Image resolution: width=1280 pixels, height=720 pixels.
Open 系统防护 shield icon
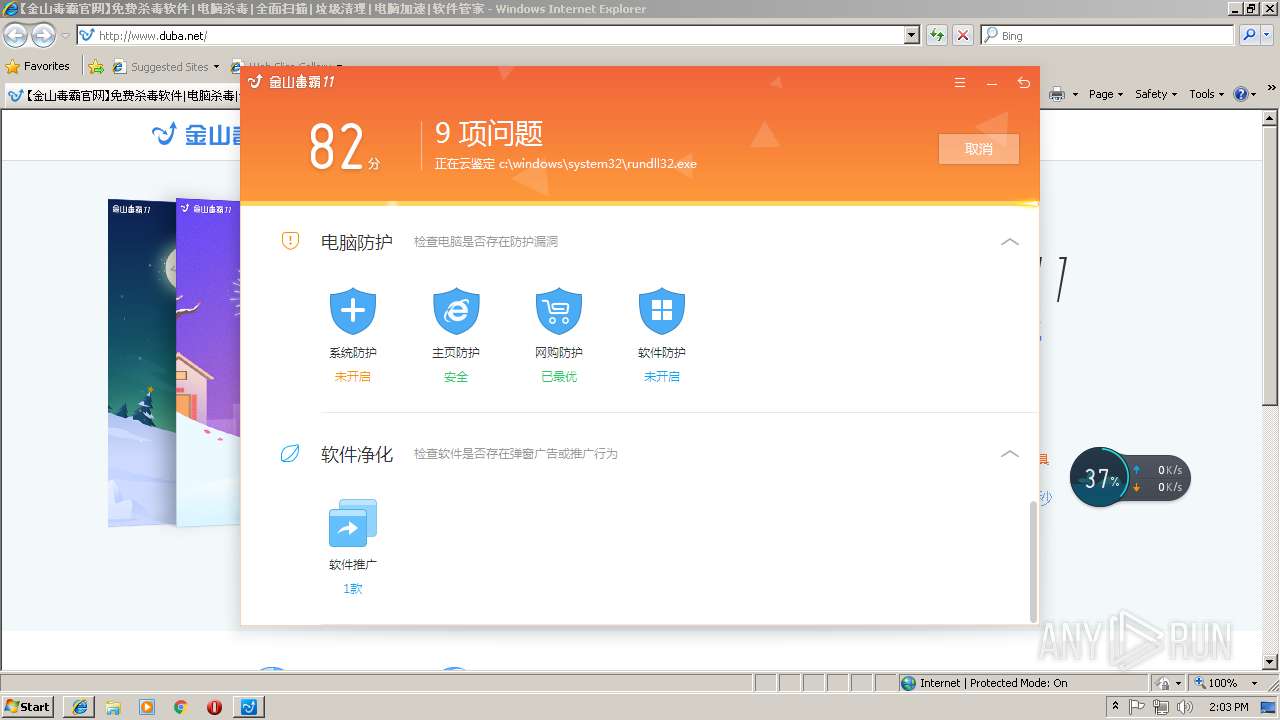point(353,312)
